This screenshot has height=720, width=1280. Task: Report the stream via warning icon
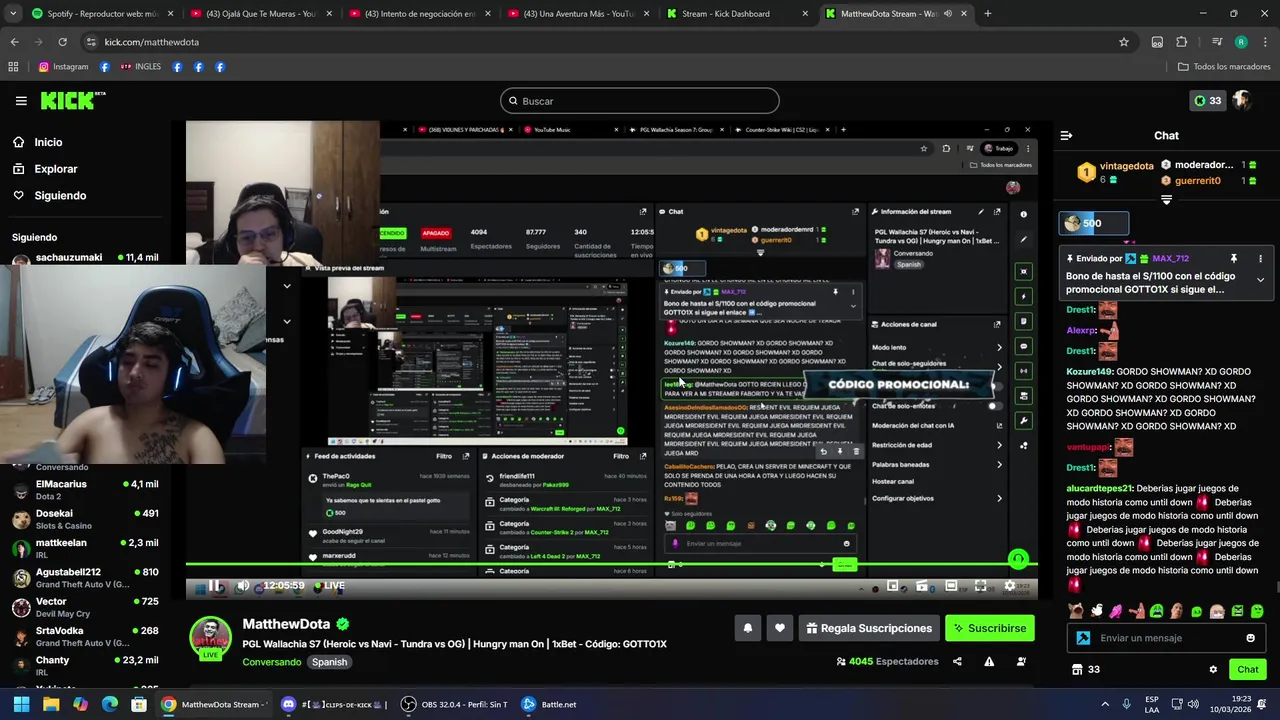[x=989, y=661]
